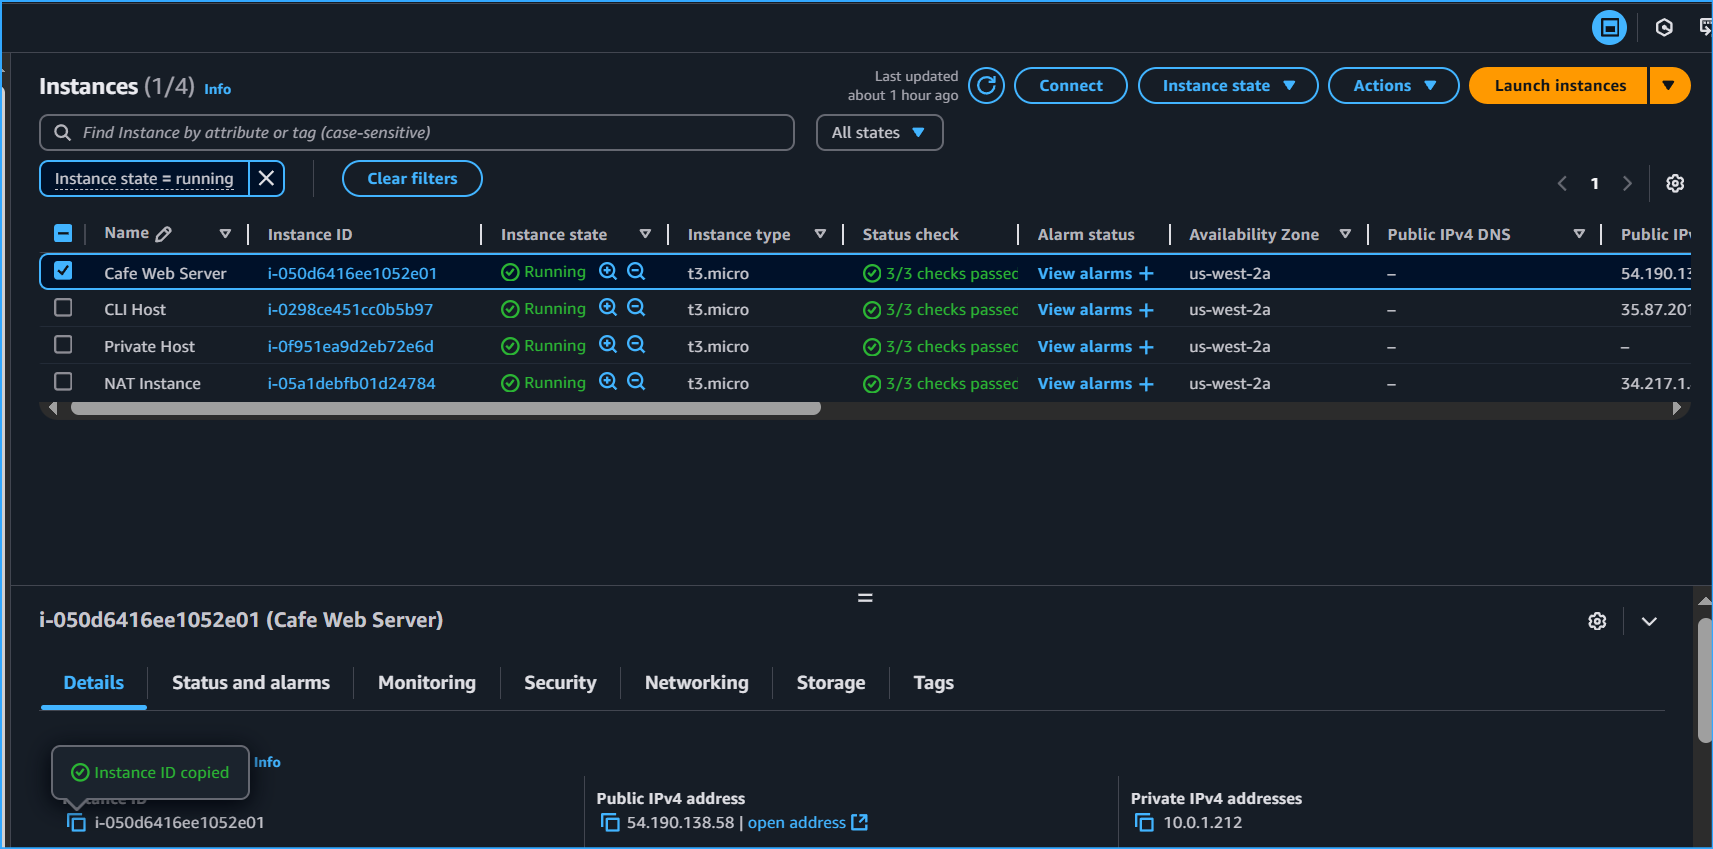Zoom in filter for CLI Host state
1713x849 pixels.
pyautogui.click(x=608, y=308)
